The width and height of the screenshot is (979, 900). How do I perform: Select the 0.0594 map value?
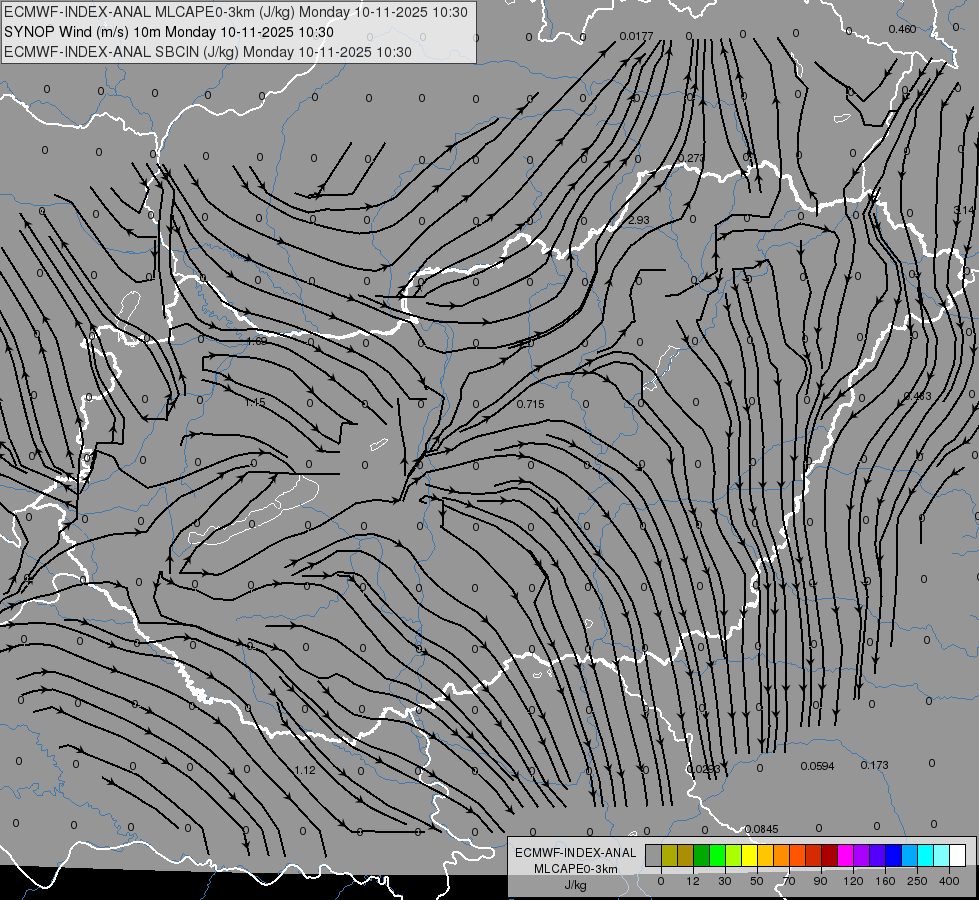pos(817,766)
